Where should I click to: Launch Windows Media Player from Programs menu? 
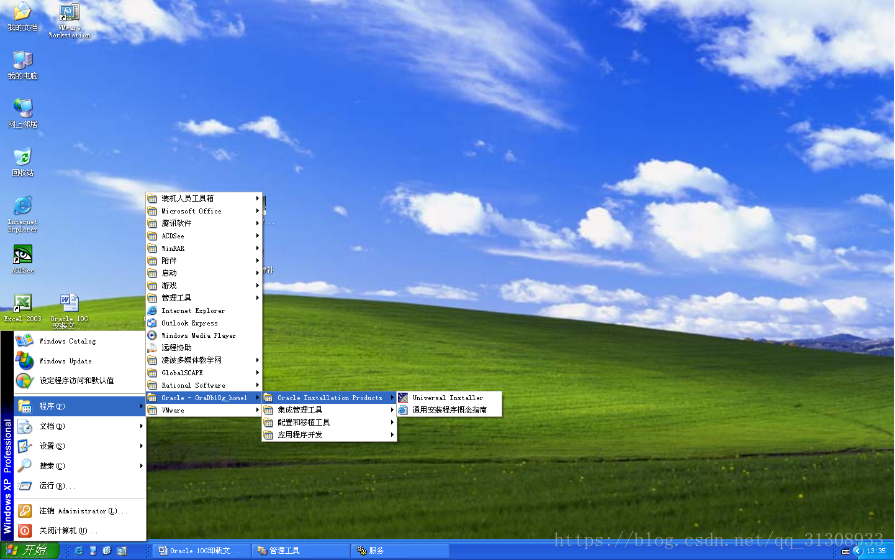[x=204, y=336]
